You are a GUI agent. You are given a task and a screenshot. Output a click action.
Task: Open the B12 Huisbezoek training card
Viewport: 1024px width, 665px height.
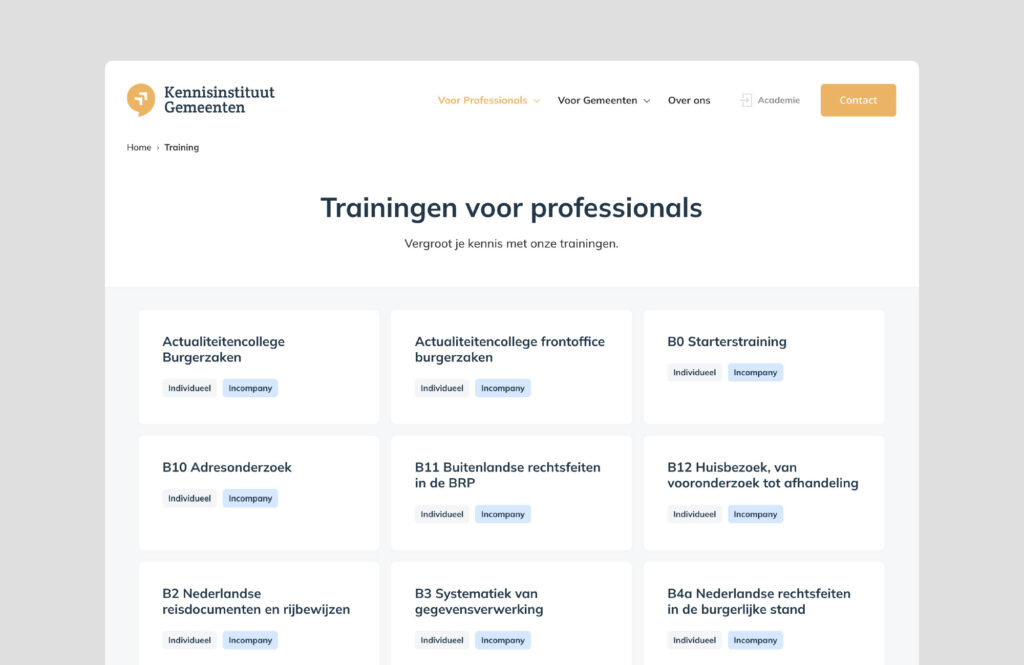(x=762, y=475)
